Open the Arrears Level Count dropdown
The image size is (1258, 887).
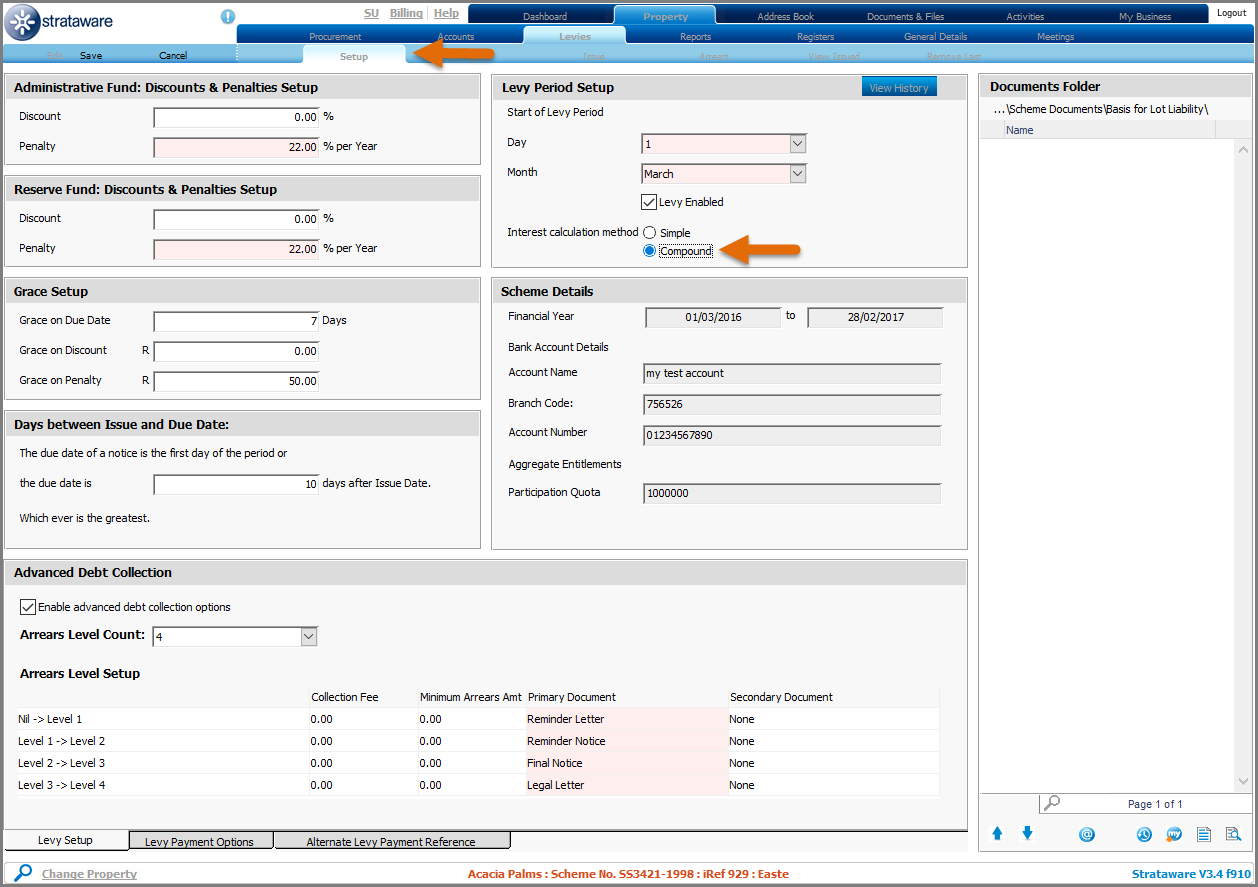point(309,637)
